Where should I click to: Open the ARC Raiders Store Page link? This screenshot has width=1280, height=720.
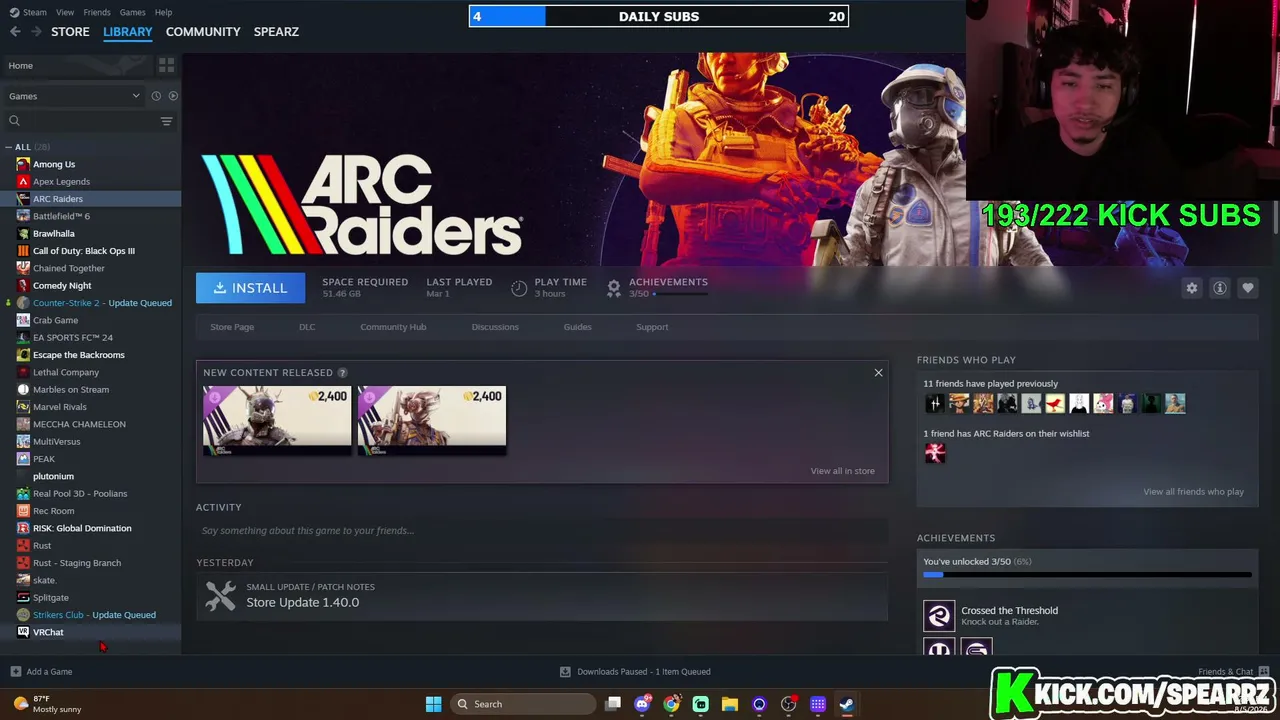[232, 327]
